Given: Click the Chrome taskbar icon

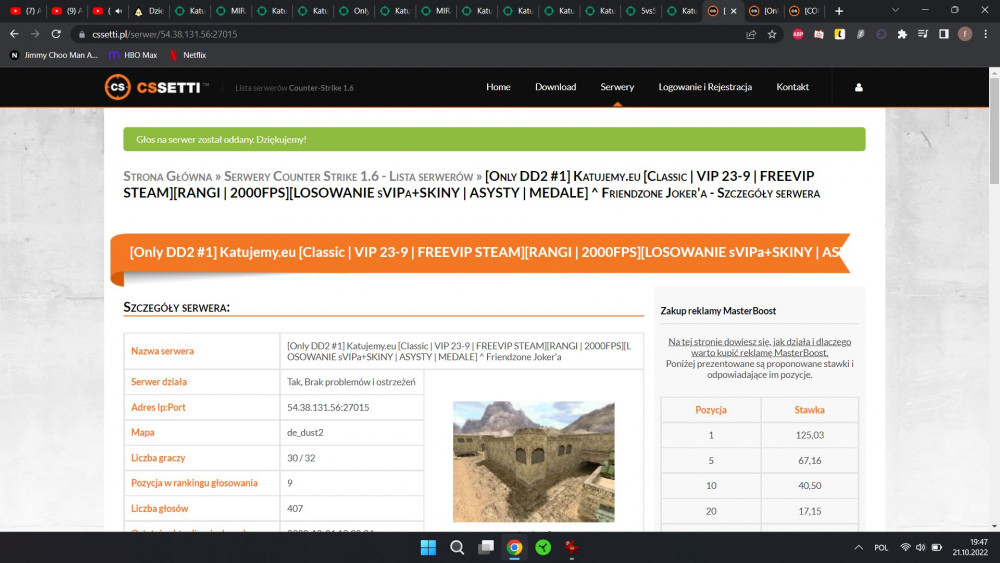Looking at the screenshot, I should tap(515, 548).
